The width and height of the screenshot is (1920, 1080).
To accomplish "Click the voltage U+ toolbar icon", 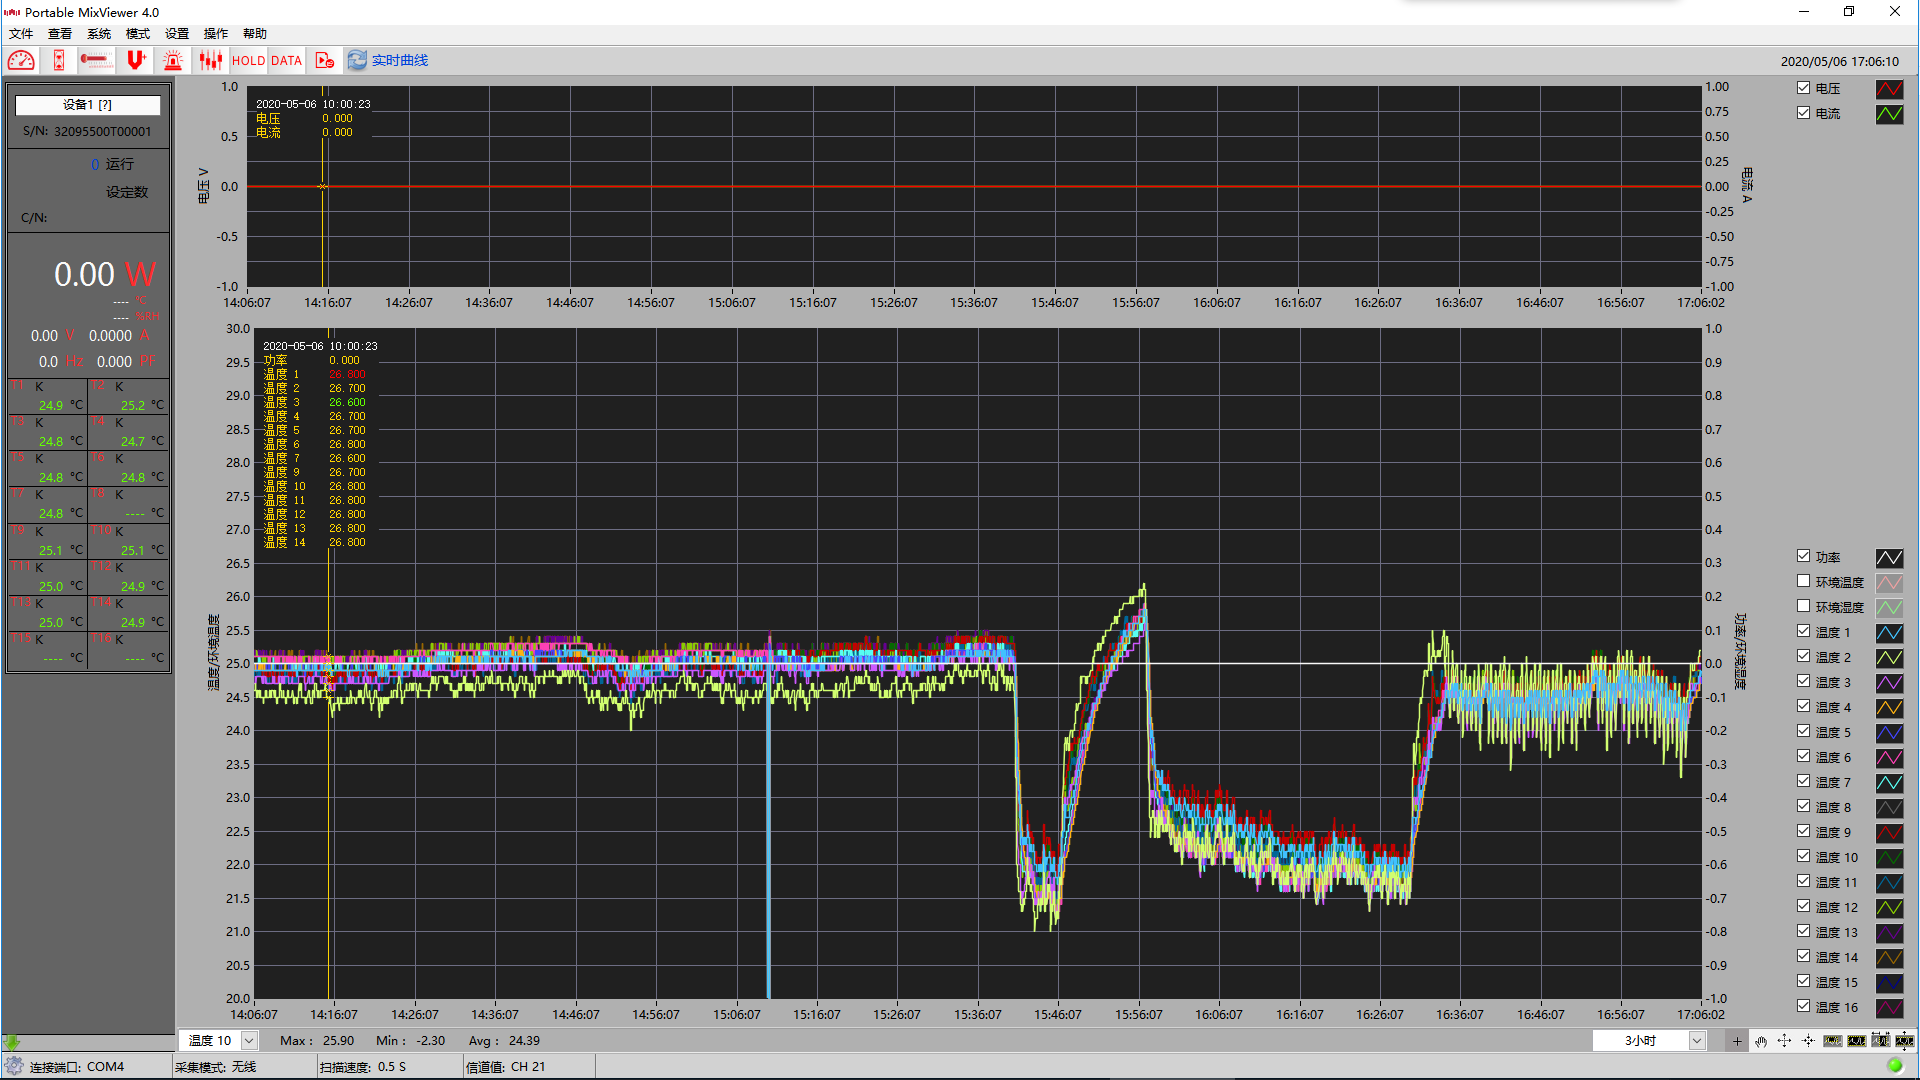I will tap(136, 60).
